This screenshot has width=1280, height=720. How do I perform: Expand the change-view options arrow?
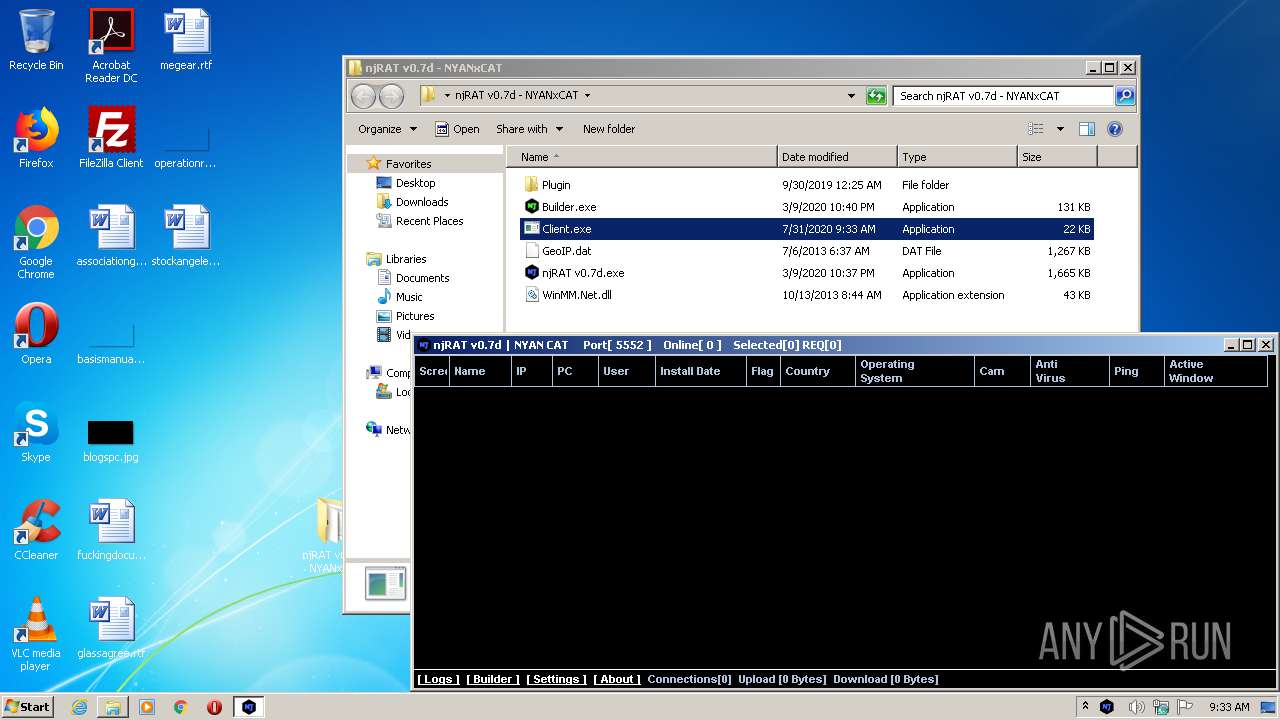click(1060, 129)
